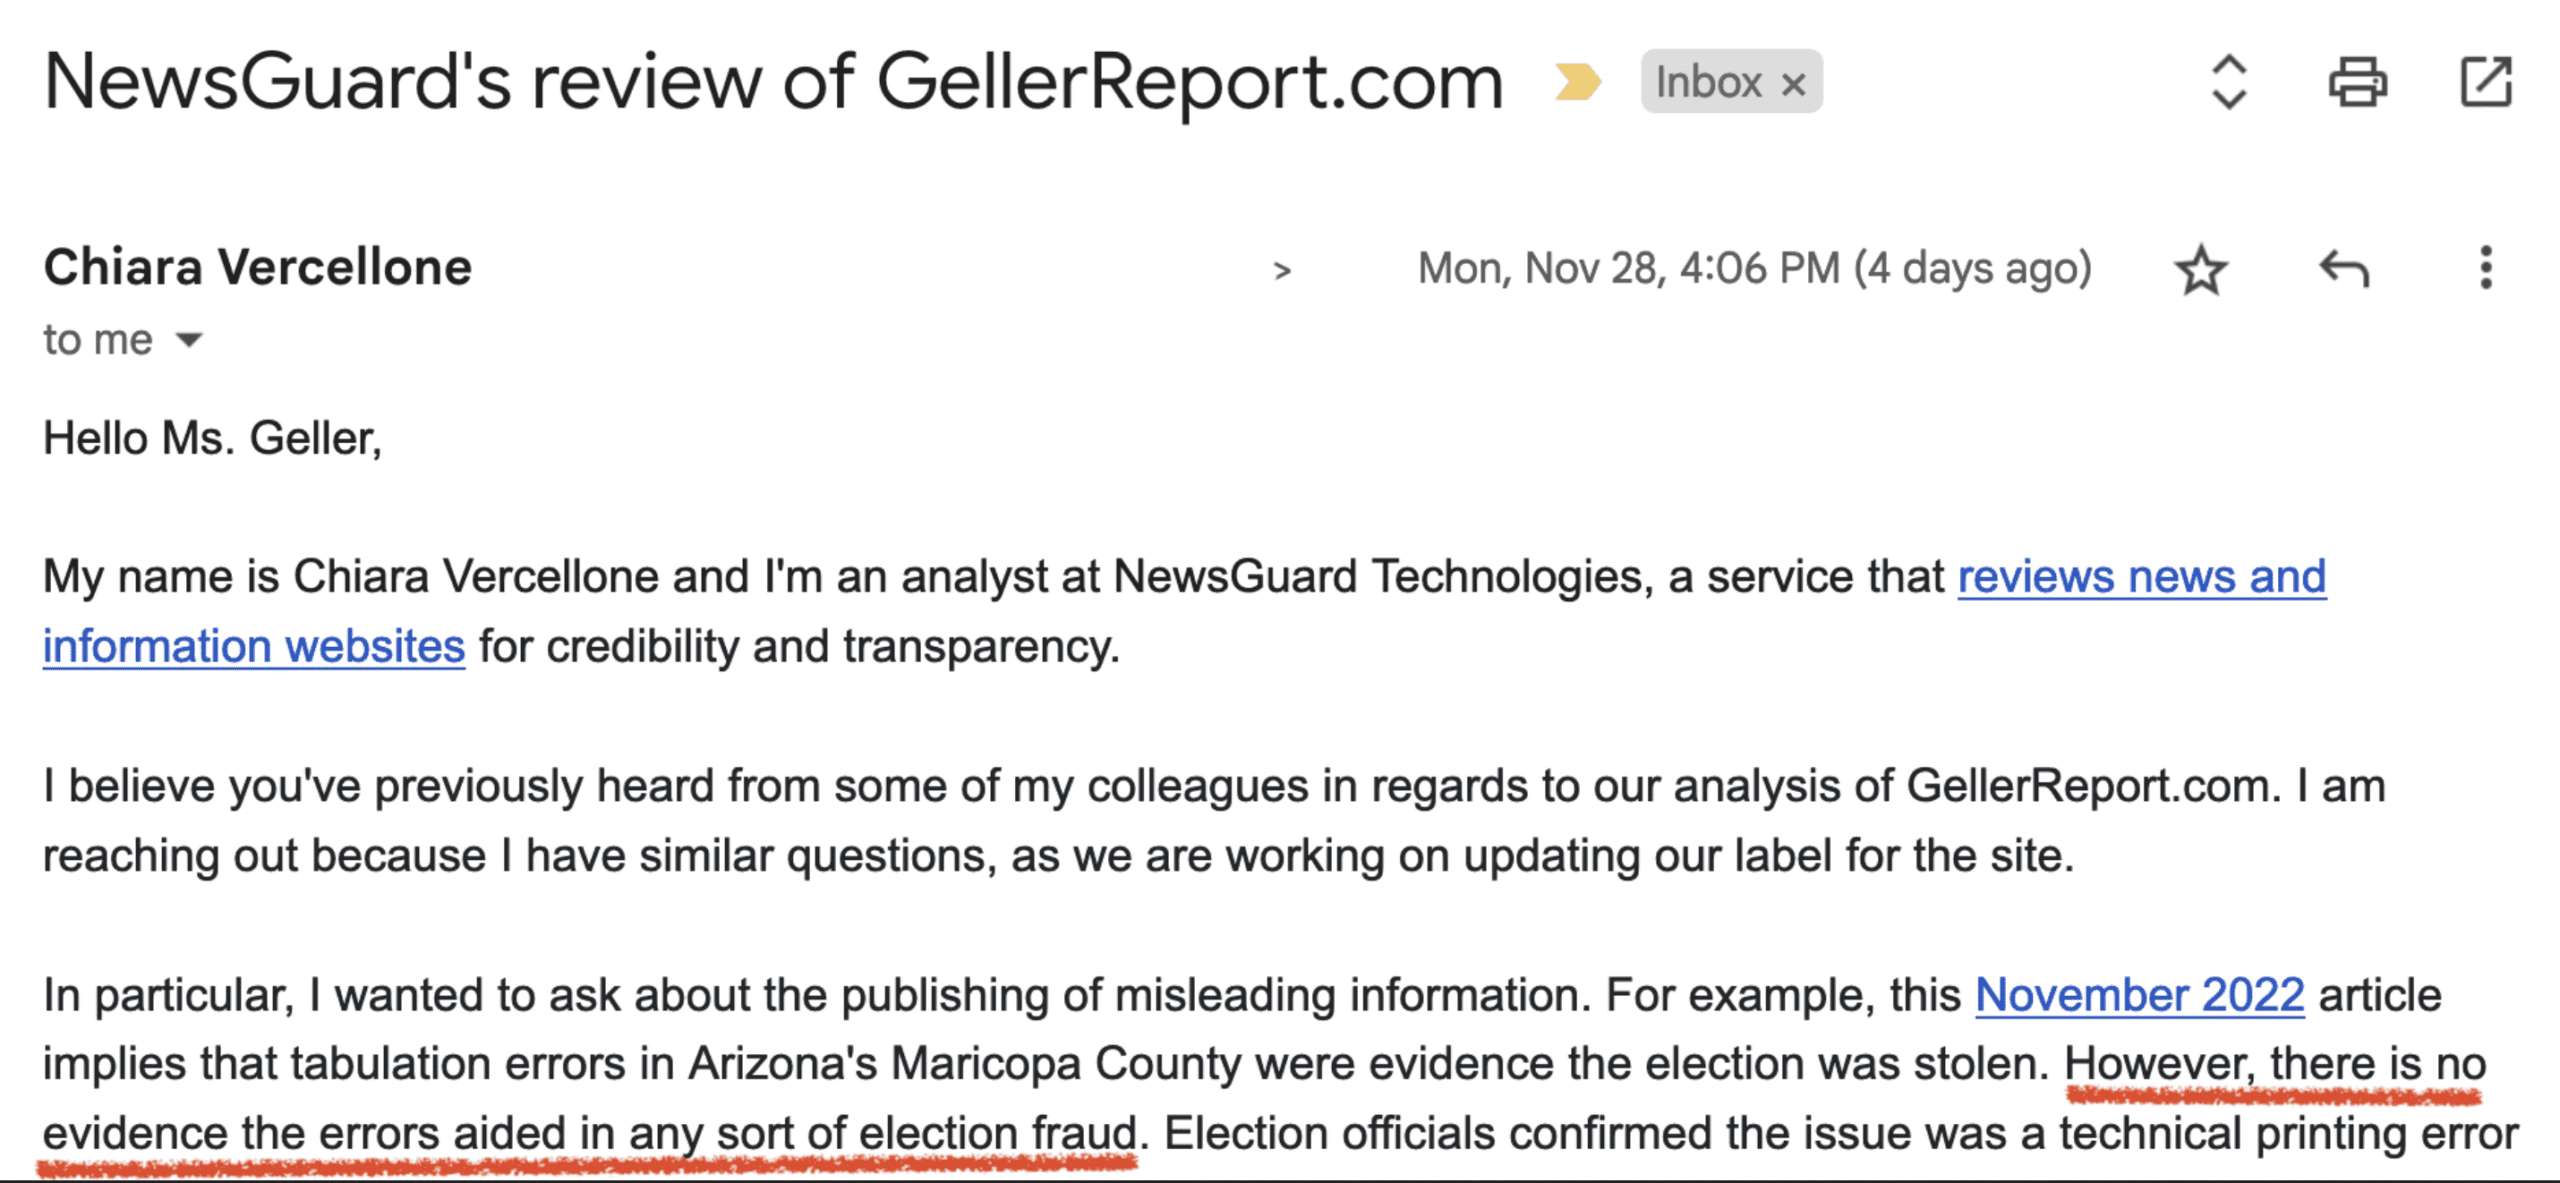Open the "reviews news and" hyperlink
This screenshot has width=2560, height=1183.
(x=2141, y=577)
